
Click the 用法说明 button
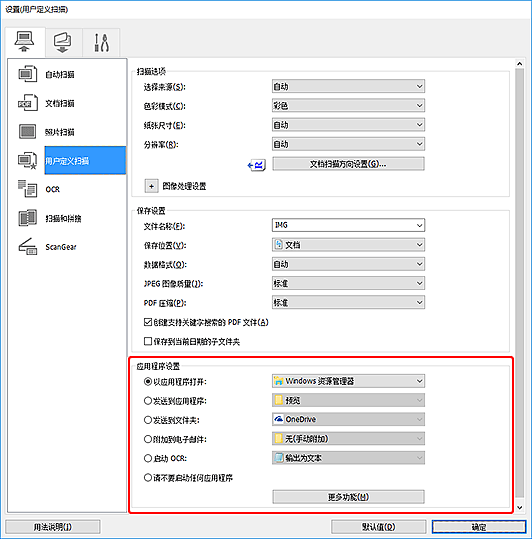tap(53, 527)
